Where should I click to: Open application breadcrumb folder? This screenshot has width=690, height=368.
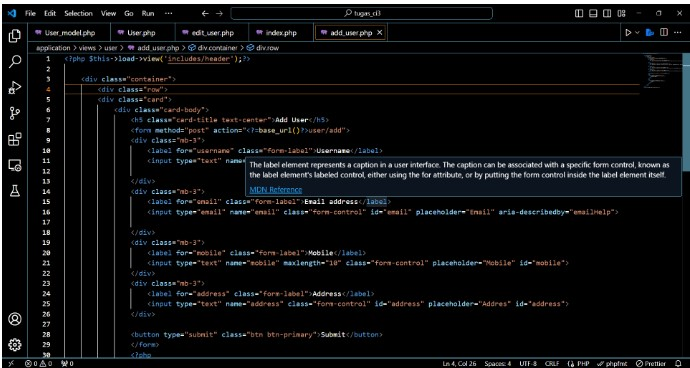point(53,48)
